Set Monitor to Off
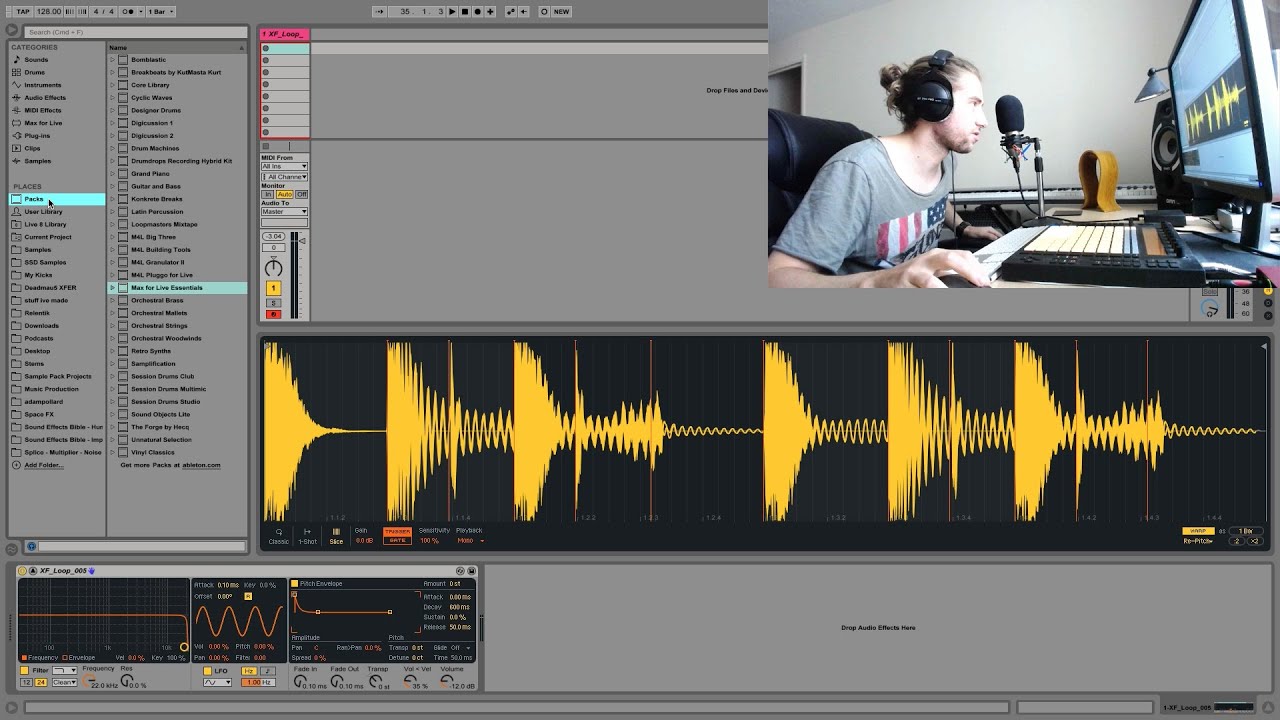The width and height of the screenshot is (1280, 720). coord(301,194)
